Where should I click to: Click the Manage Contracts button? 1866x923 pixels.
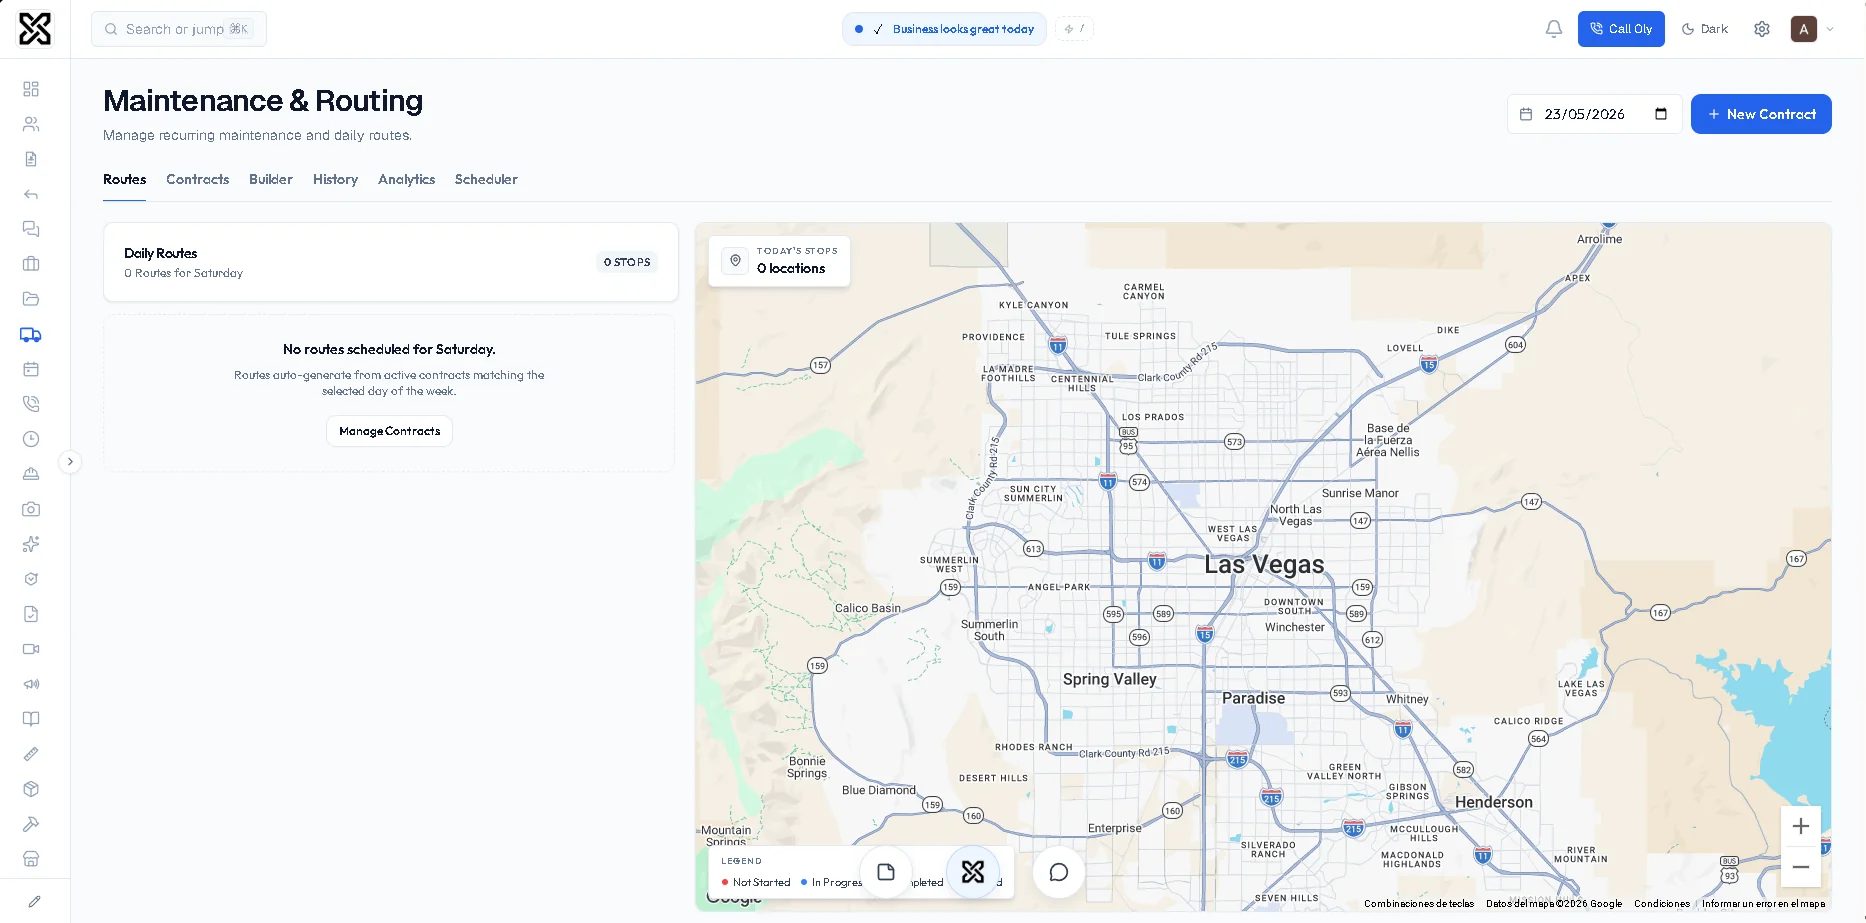tap(390, 431)
